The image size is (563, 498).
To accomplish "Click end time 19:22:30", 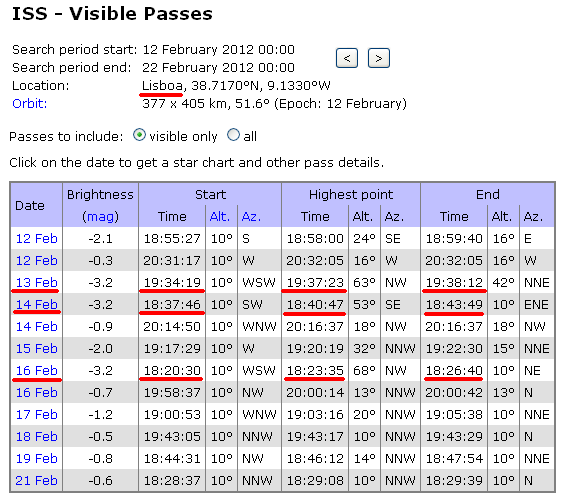I will point(454,349).
